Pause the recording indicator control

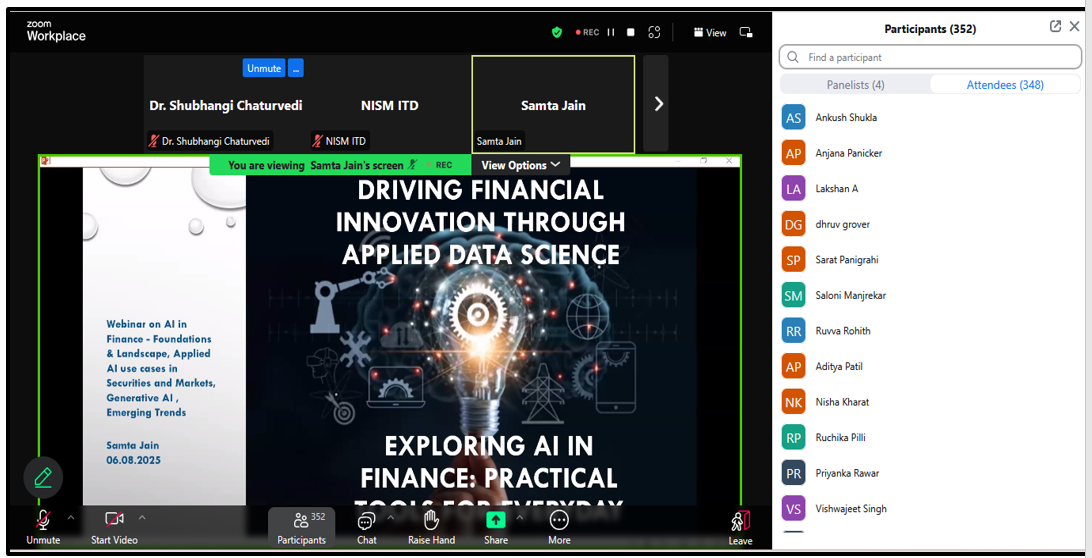611,32
